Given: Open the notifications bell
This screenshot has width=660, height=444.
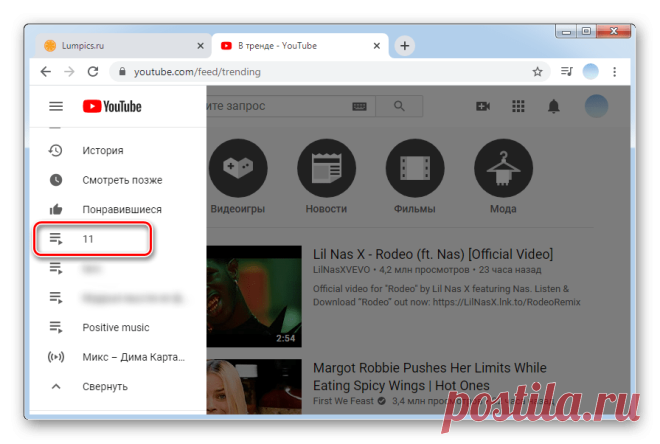Looking at the screenshot, I should [x=554, y=106].
